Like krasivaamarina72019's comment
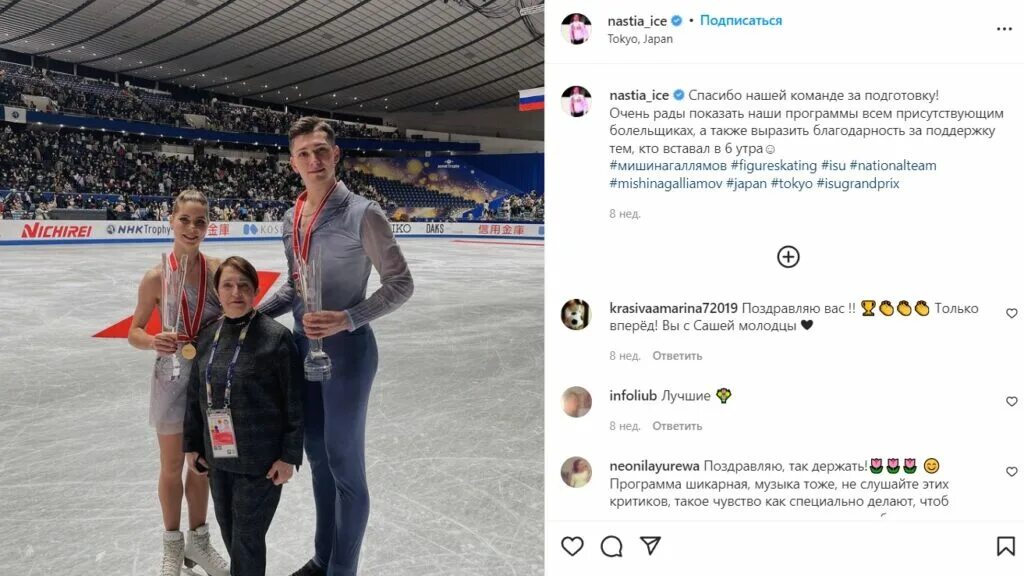 [1012, 313]
